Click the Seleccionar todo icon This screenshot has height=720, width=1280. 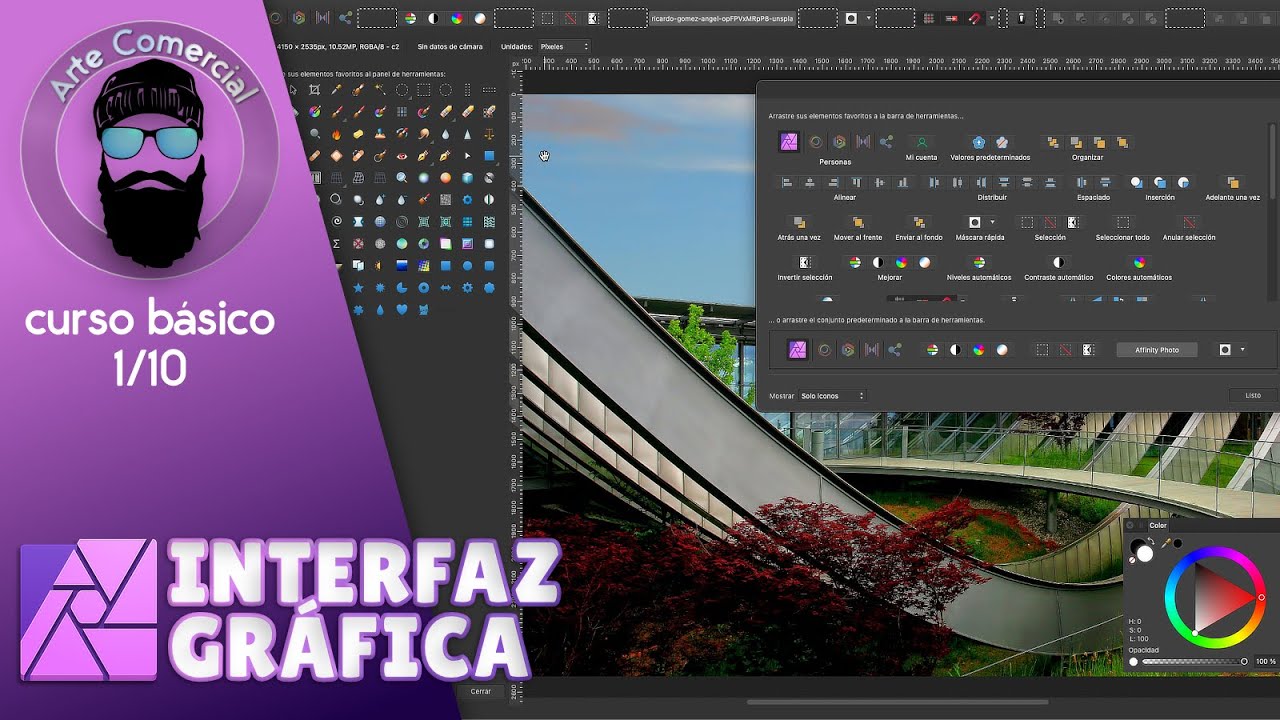[x=1123, y=222]
